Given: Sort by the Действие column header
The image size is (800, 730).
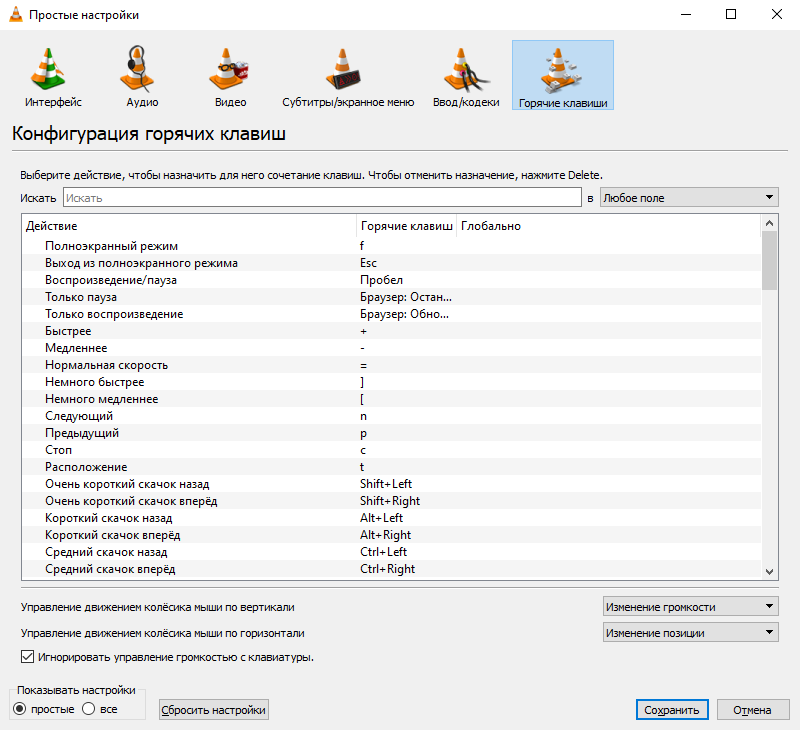Looking at the screenshot, I should pyautogui.click(x=189, y=225).
